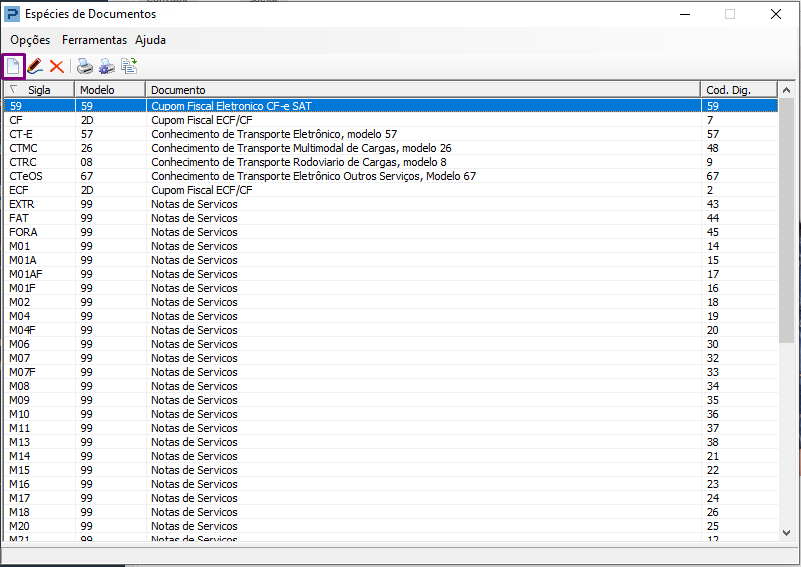Select the M18 row
Image resolution: width=801 pixels, height=567 pixels.
(x=391, y=512)
